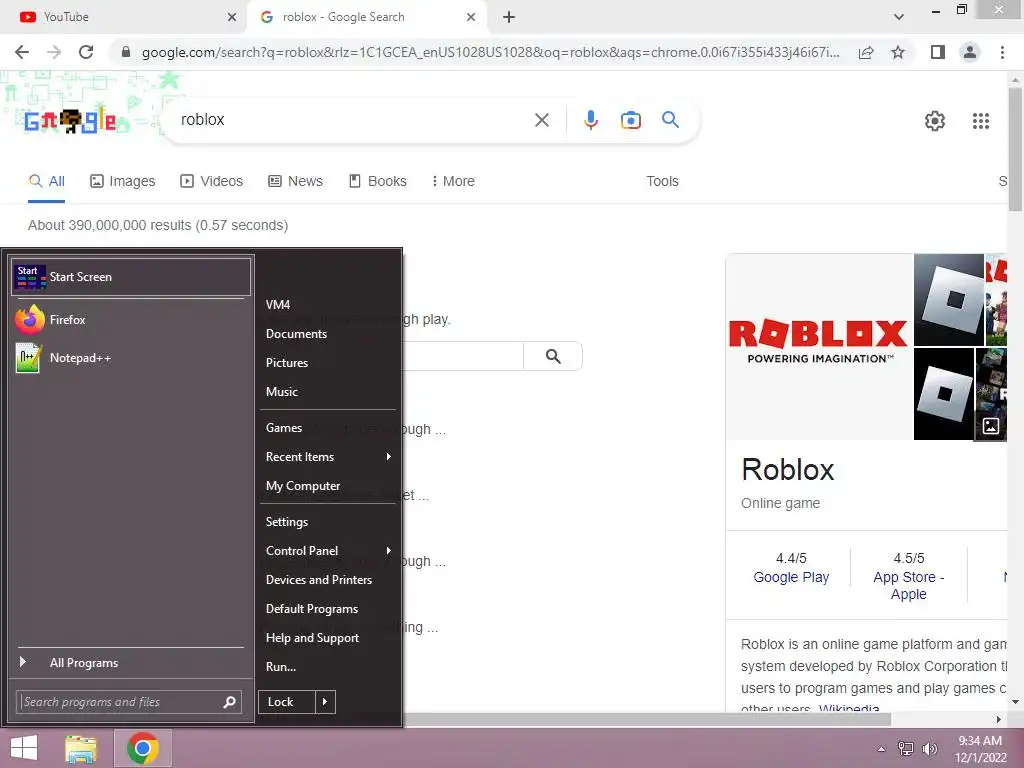Image resolution: width=1024 pixels, height=768 pixels.
Task: Open Help and Support
Action: (x=328, y=638)
